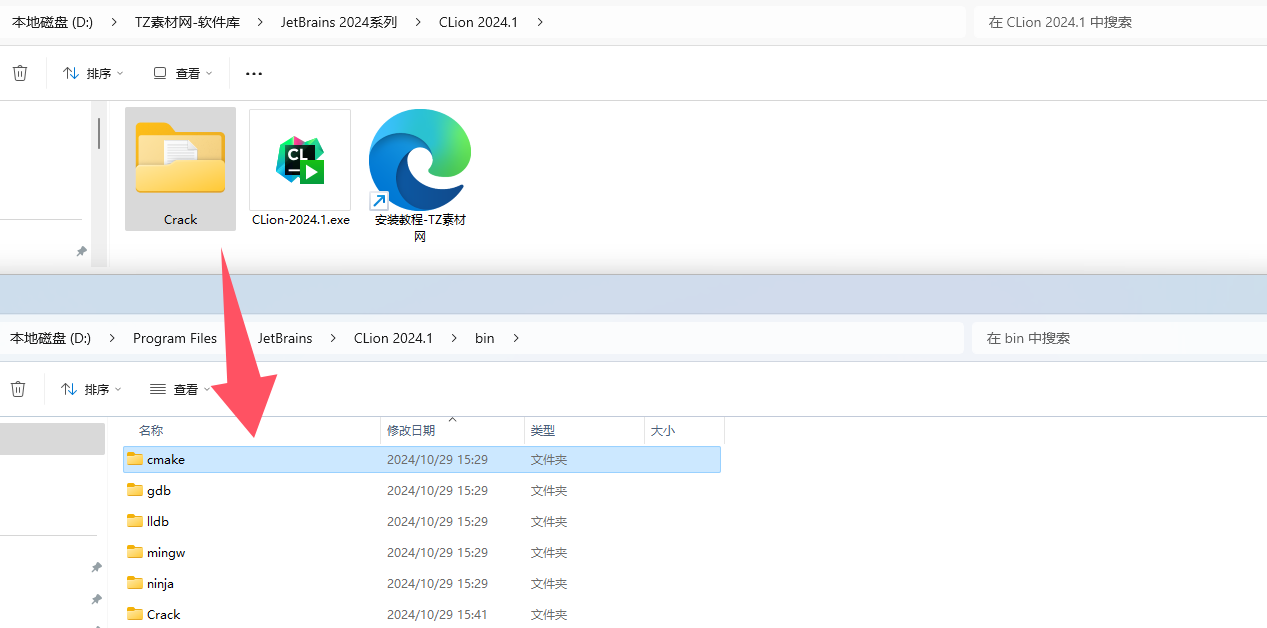Open the 查看 view dropdown in bin window
Viewport: 1267px width, 628px height.
point(181,389)
